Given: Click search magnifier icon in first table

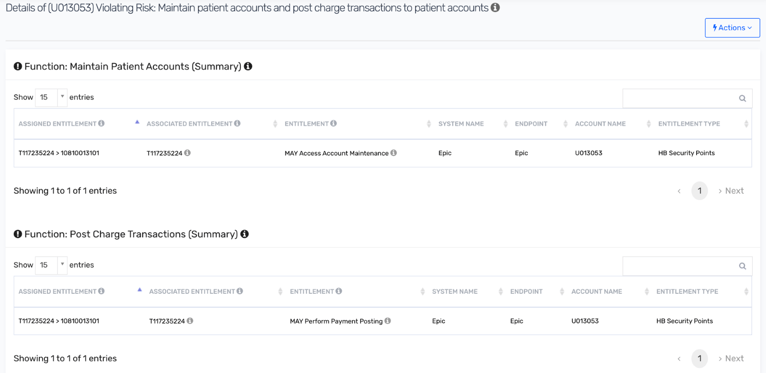Looking at the screenshot, I should [x=742, y=98].
